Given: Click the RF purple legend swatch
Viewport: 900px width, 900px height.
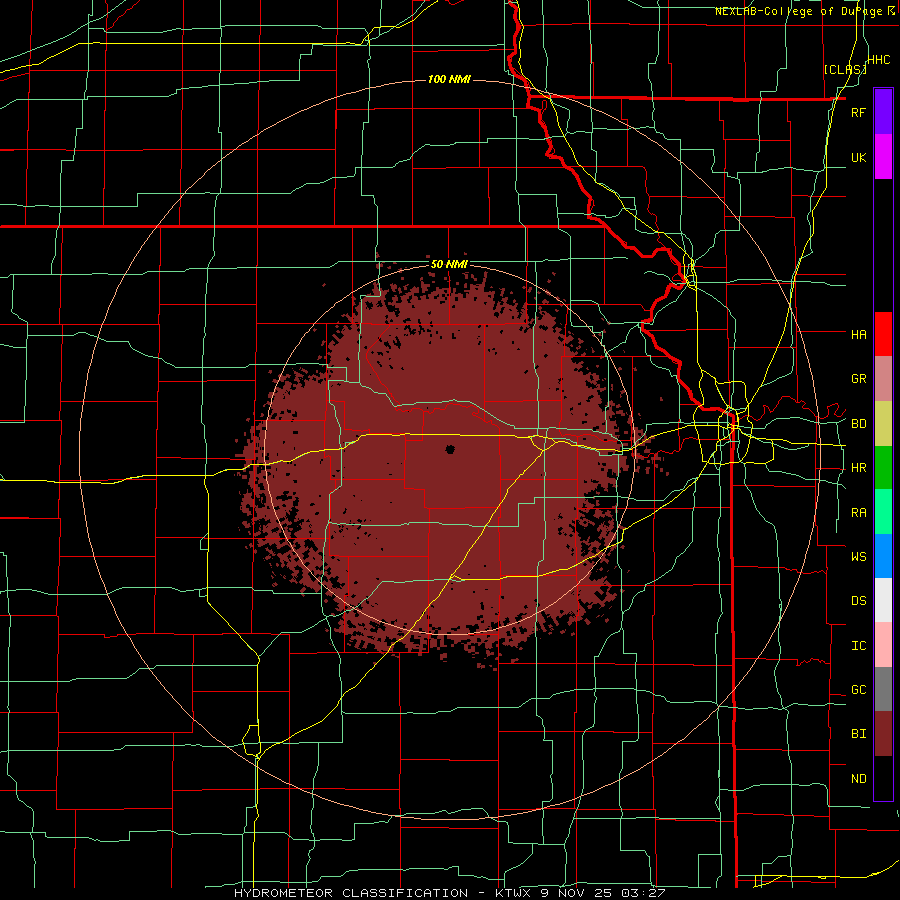Looking at the screenshot, I should (x=883, y=112).
